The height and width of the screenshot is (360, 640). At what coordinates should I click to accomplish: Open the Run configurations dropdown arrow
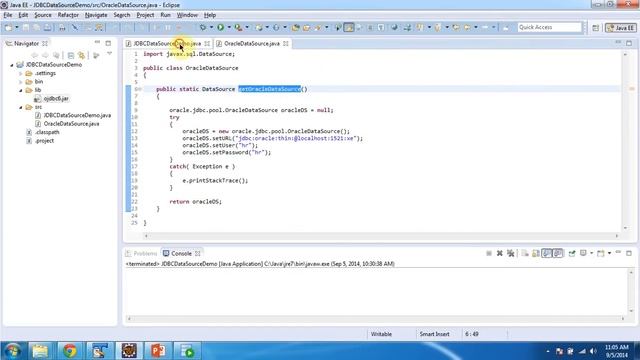click(229, 27)
